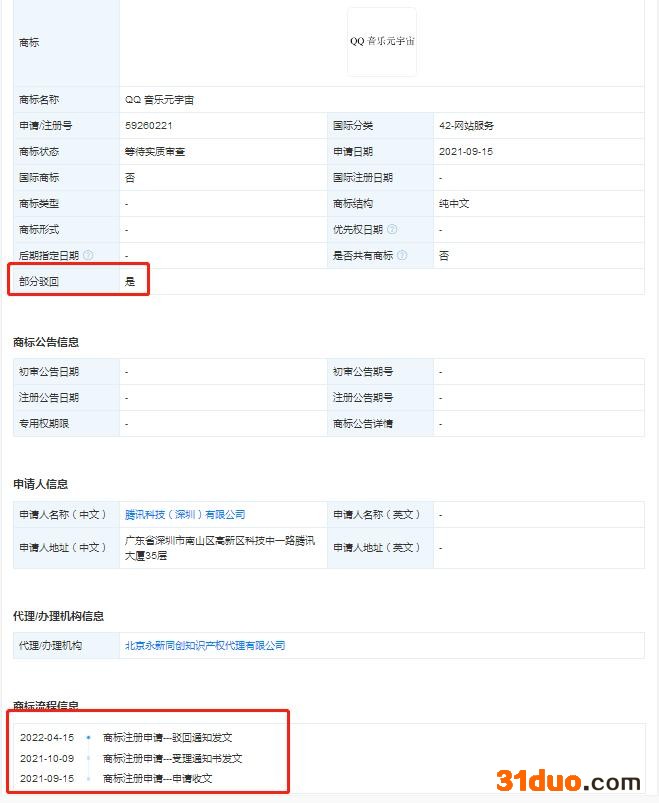Click the 商标公告信息 section heading
This screenshot has width=659, height=803.
[x=46, y=342]
